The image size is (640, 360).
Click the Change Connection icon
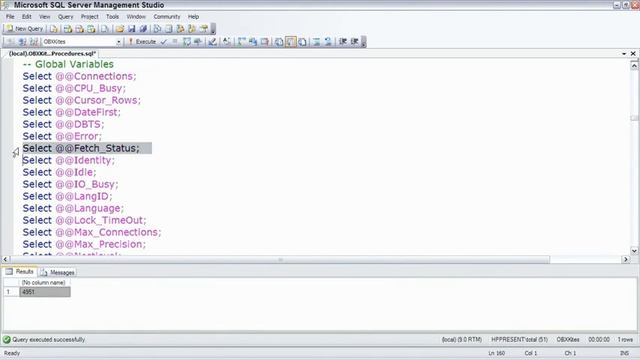(x=34, y=42)
